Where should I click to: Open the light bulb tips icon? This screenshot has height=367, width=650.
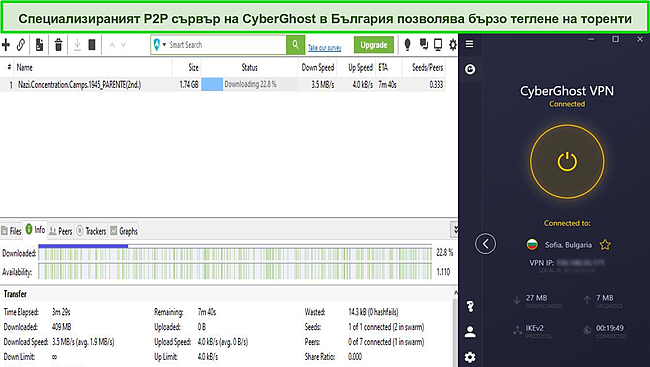click(x=407, y=44)
